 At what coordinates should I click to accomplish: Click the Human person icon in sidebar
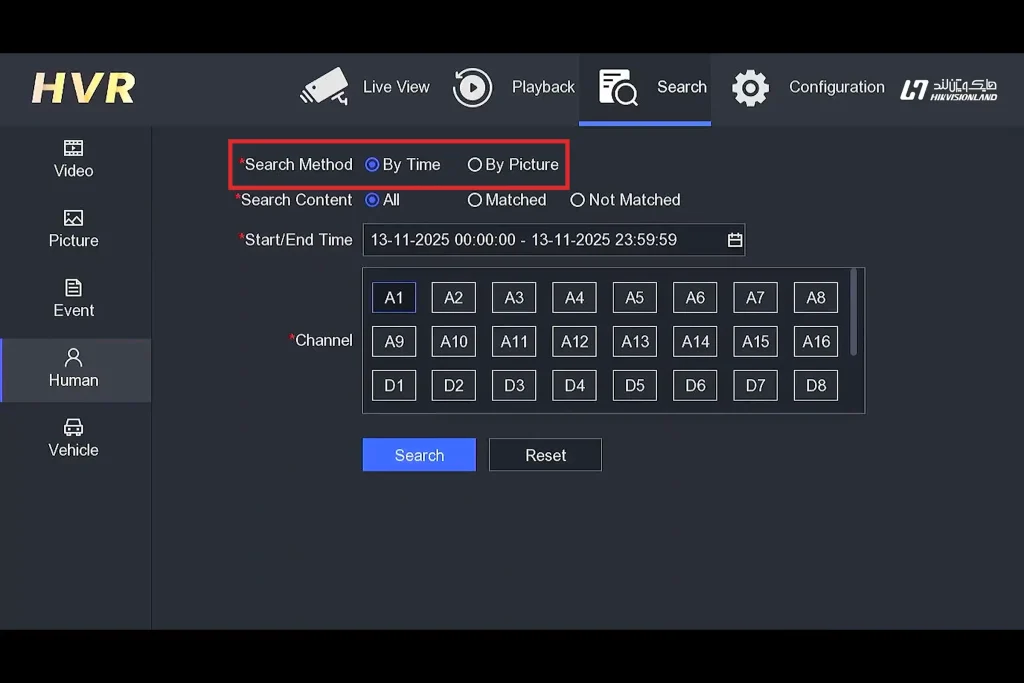(73, 357)
